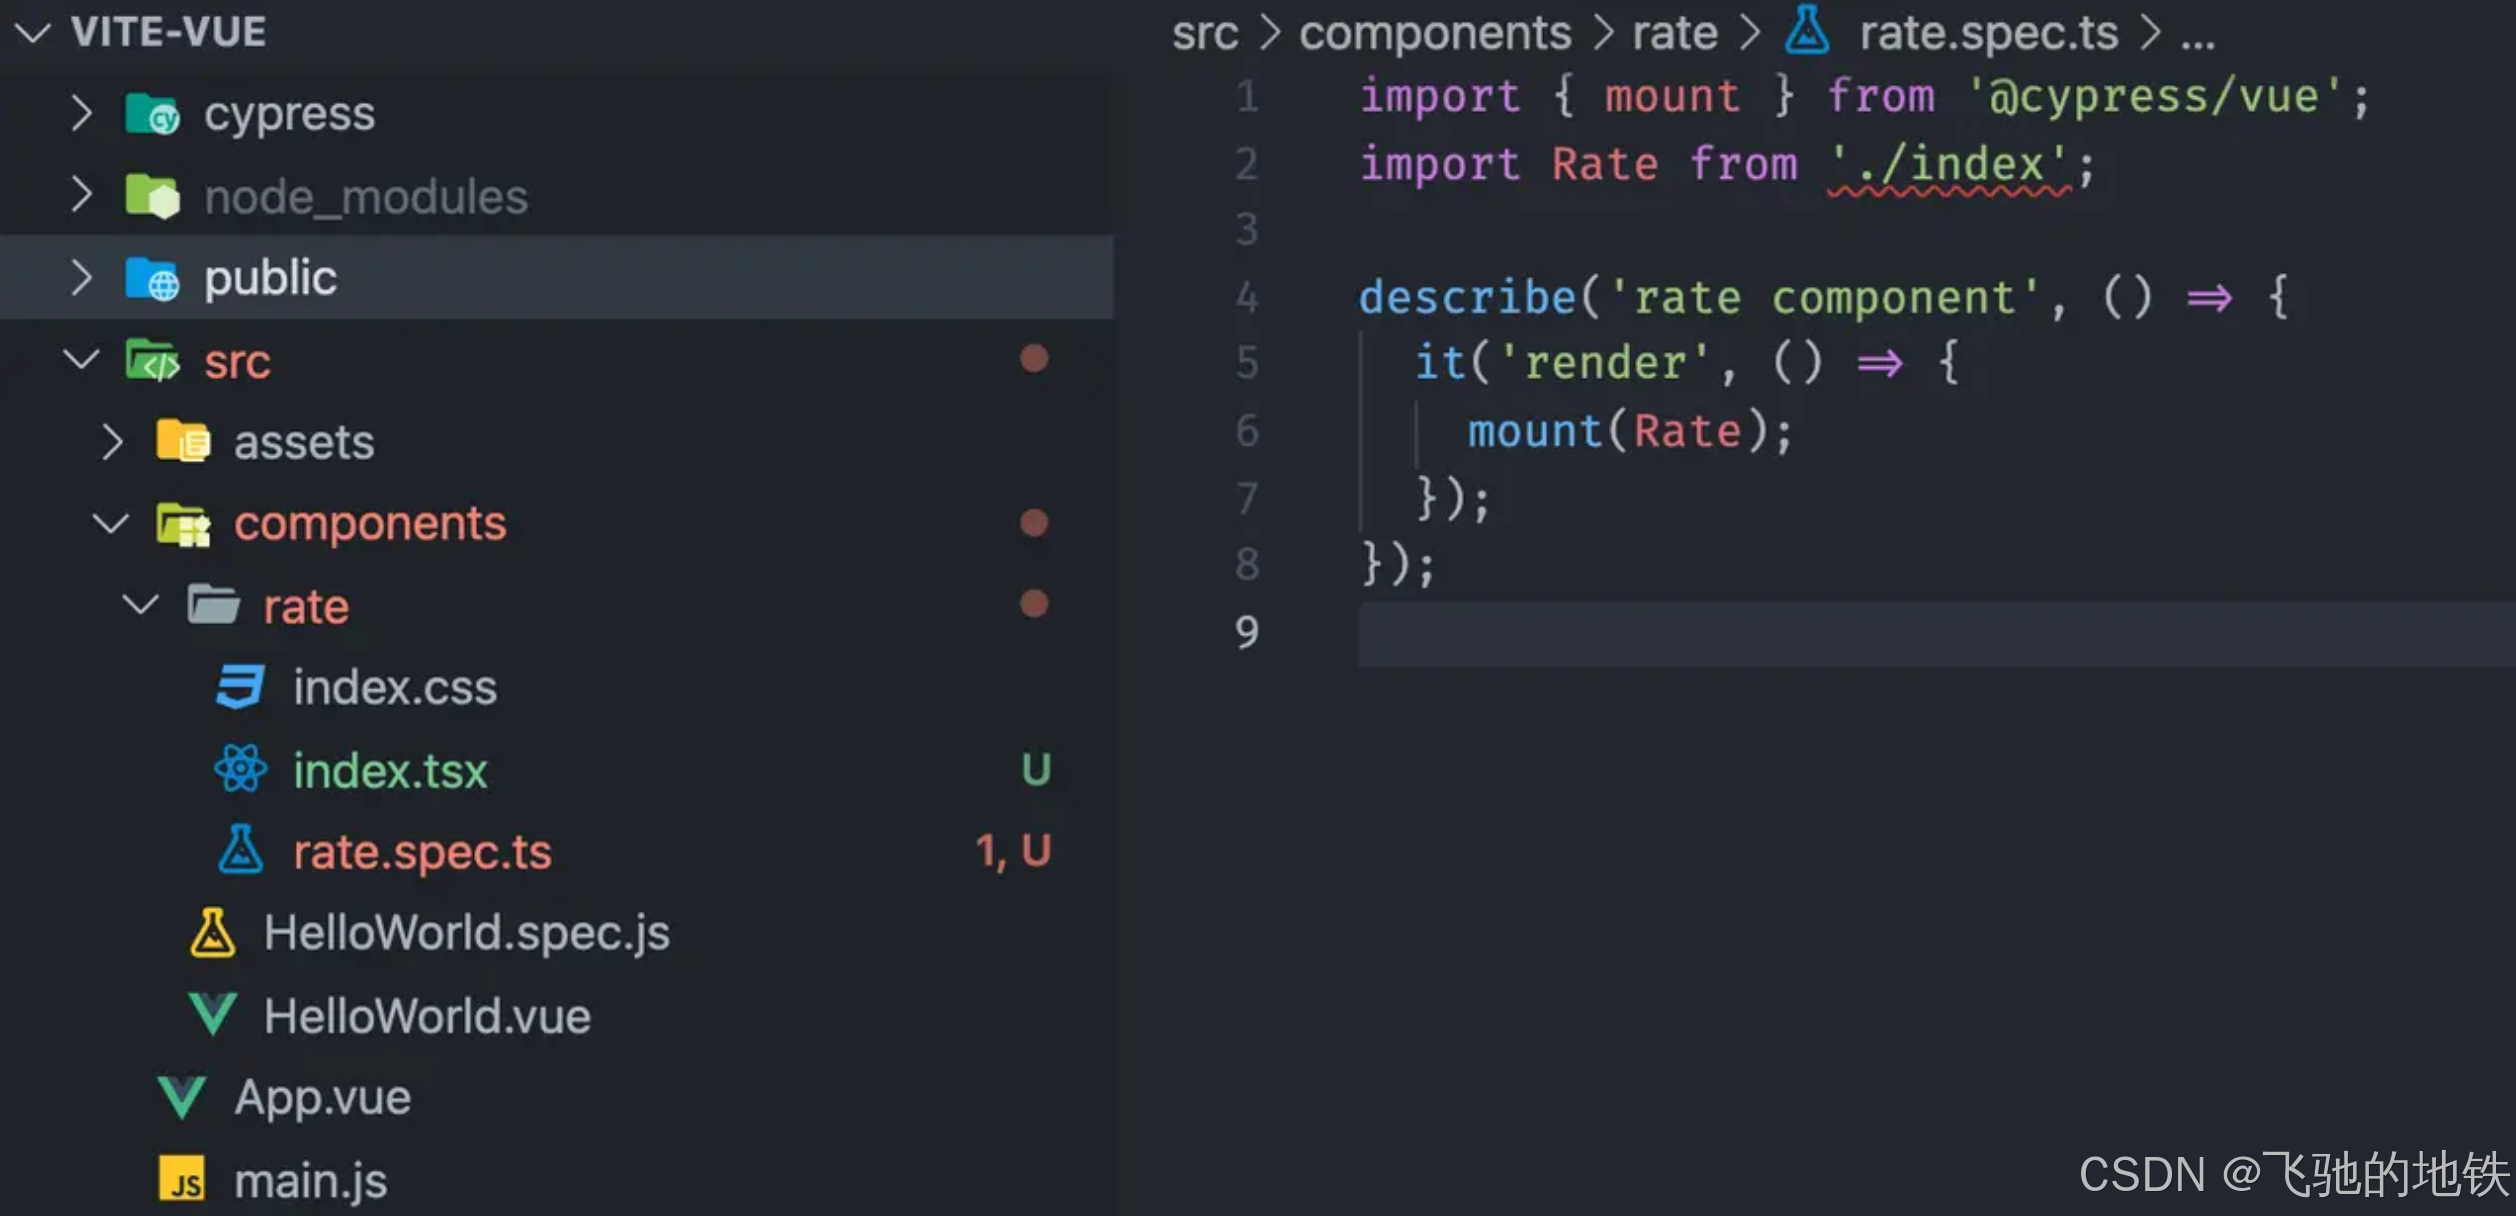Collapse the rate folder chevron

(x=141, y=605)
